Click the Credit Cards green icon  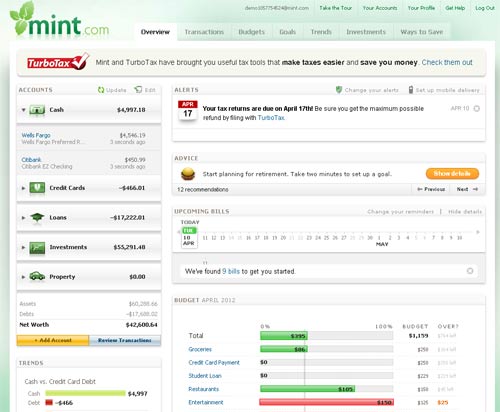(37, 188)
